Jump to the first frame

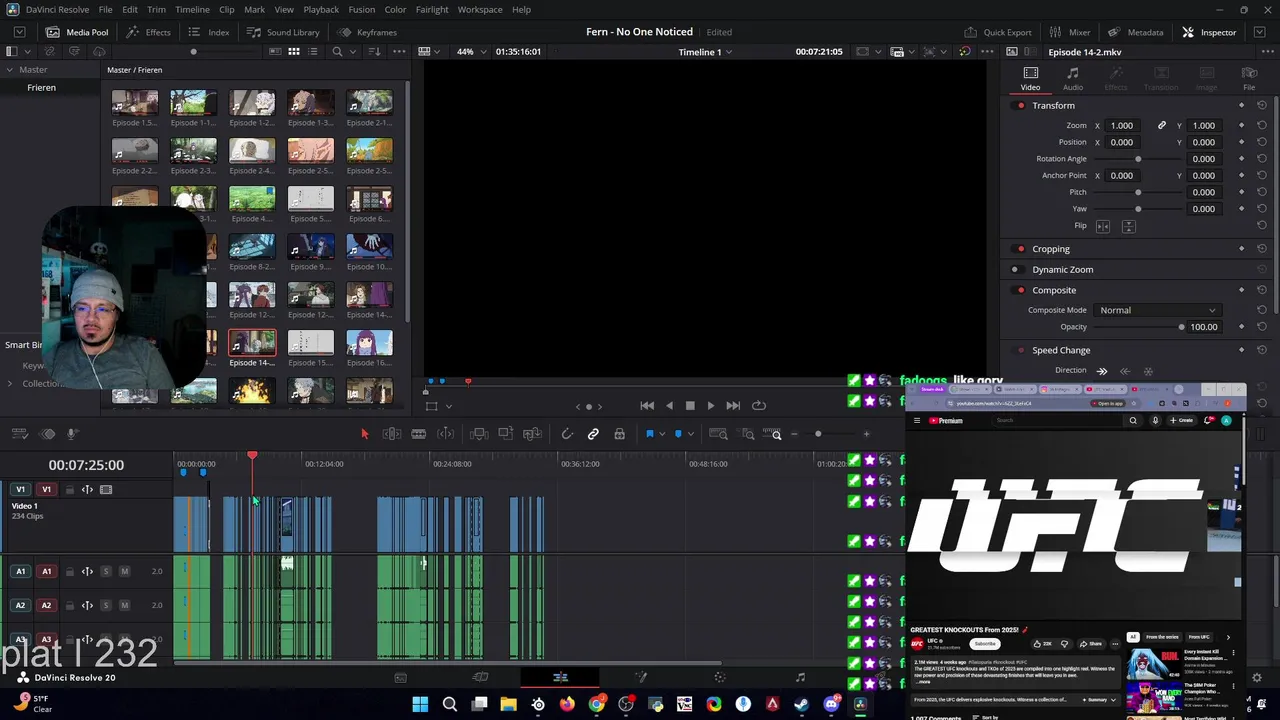pyautogui.click(x=647, y=406)
